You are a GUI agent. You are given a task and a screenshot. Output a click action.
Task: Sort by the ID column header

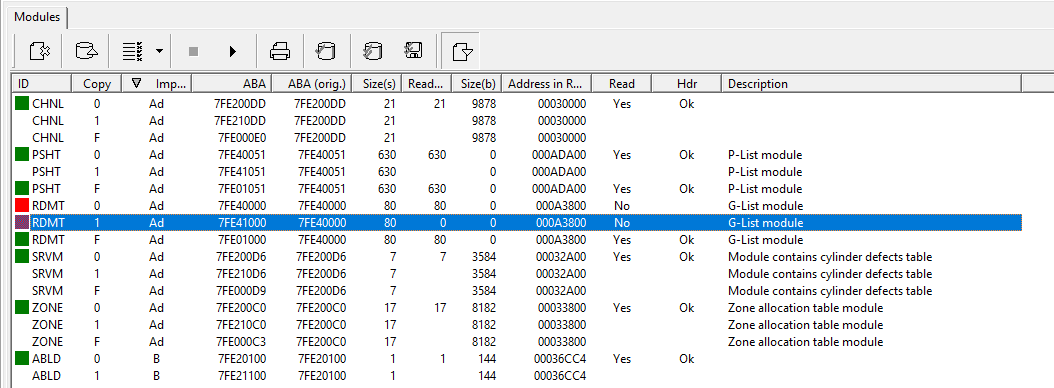pos(42,83)
